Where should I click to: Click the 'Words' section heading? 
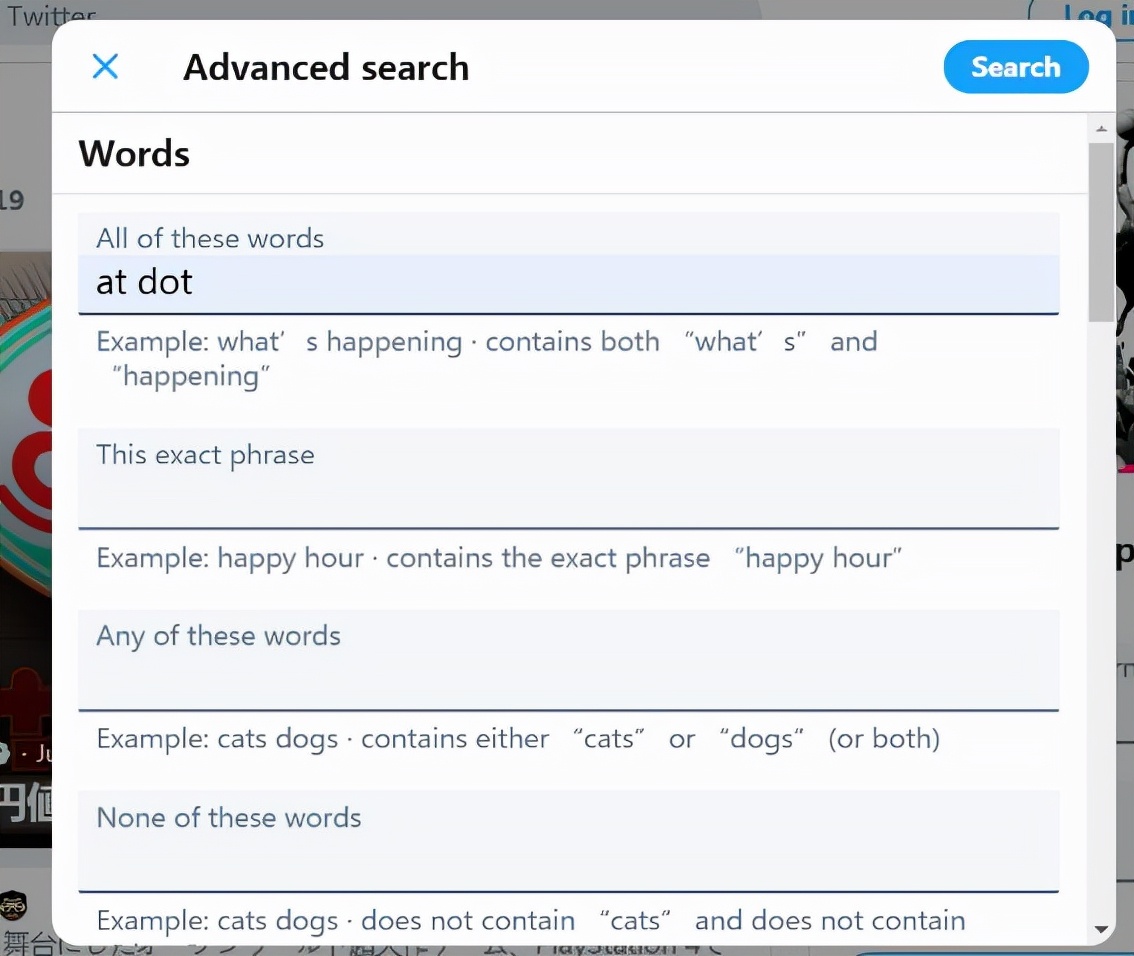(x=134, y=154)
